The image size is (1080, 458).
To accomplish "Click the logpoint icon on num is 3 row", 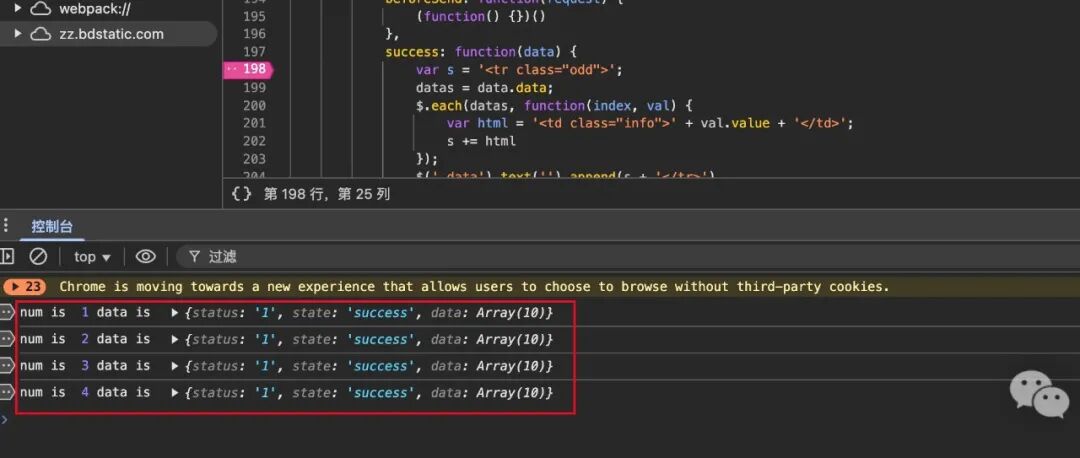I will pyautogui.click(x=7, y=366).
